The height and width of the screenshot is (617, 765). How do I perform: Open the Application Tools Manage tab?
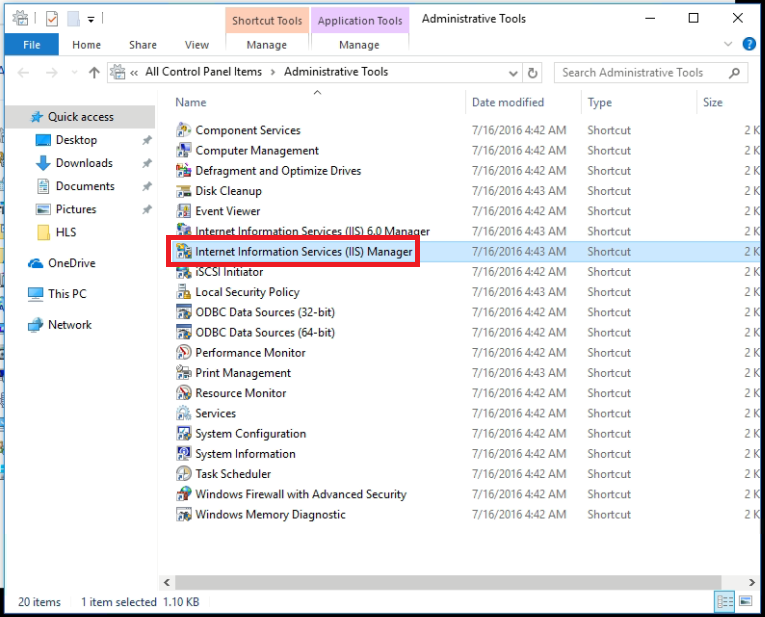(x=359, y=45)
